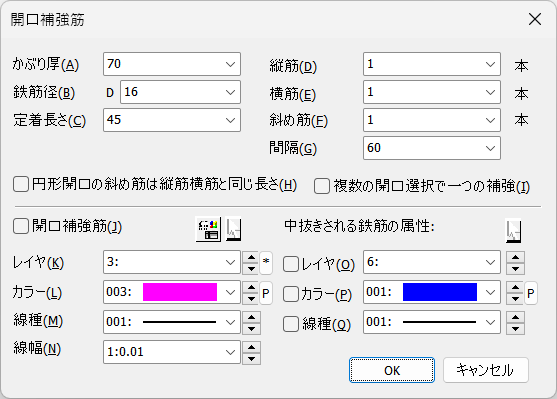Increase 線種(M) value with up arrow
The width and height of the screenshot is (557, 399).
[x=252, y=317]
